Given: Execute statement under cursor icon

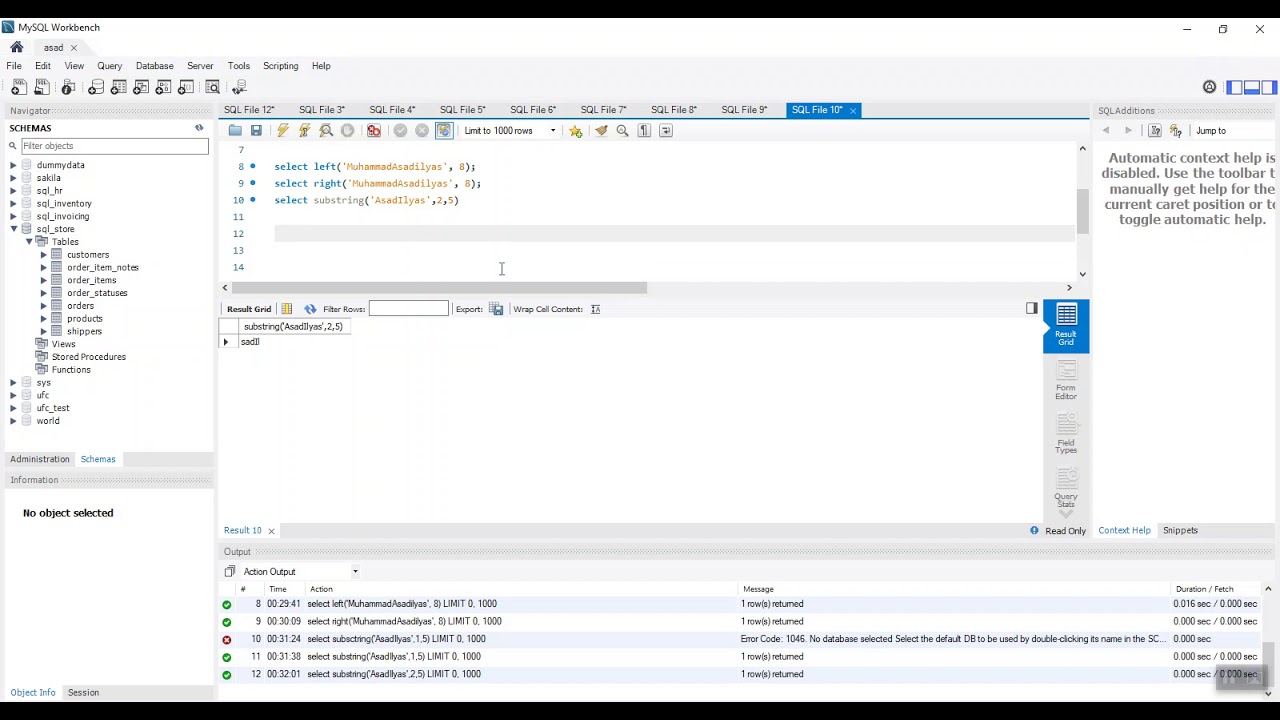Looking at the screenshot, I should [304, 131].
